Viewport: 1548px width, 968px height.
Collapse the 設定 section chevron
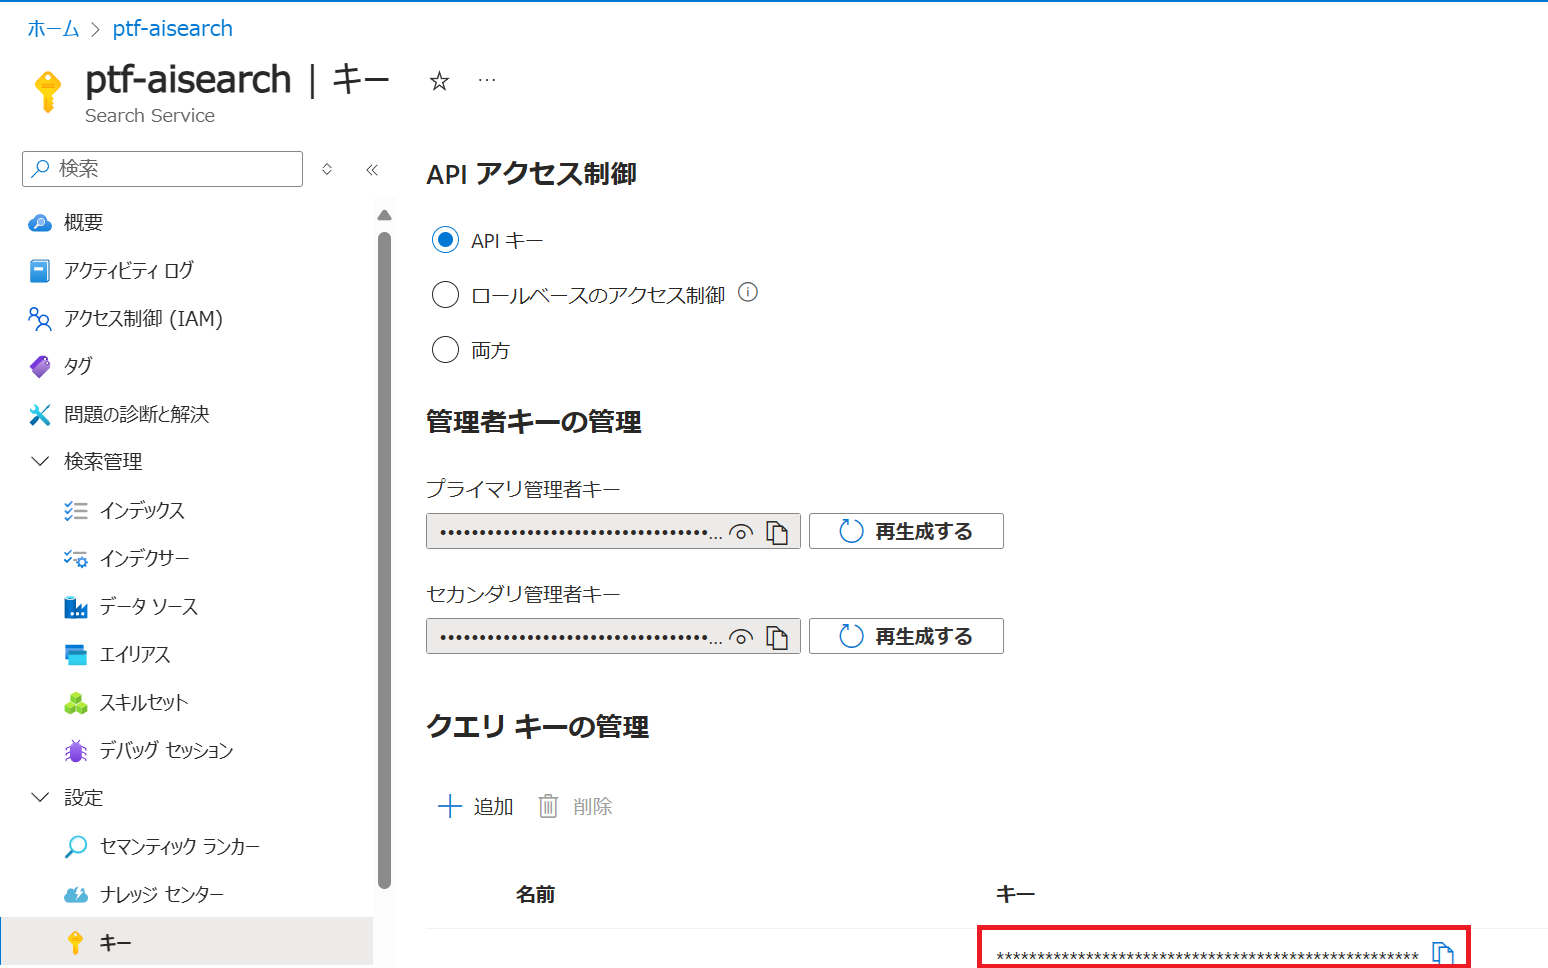pos(39,797)
